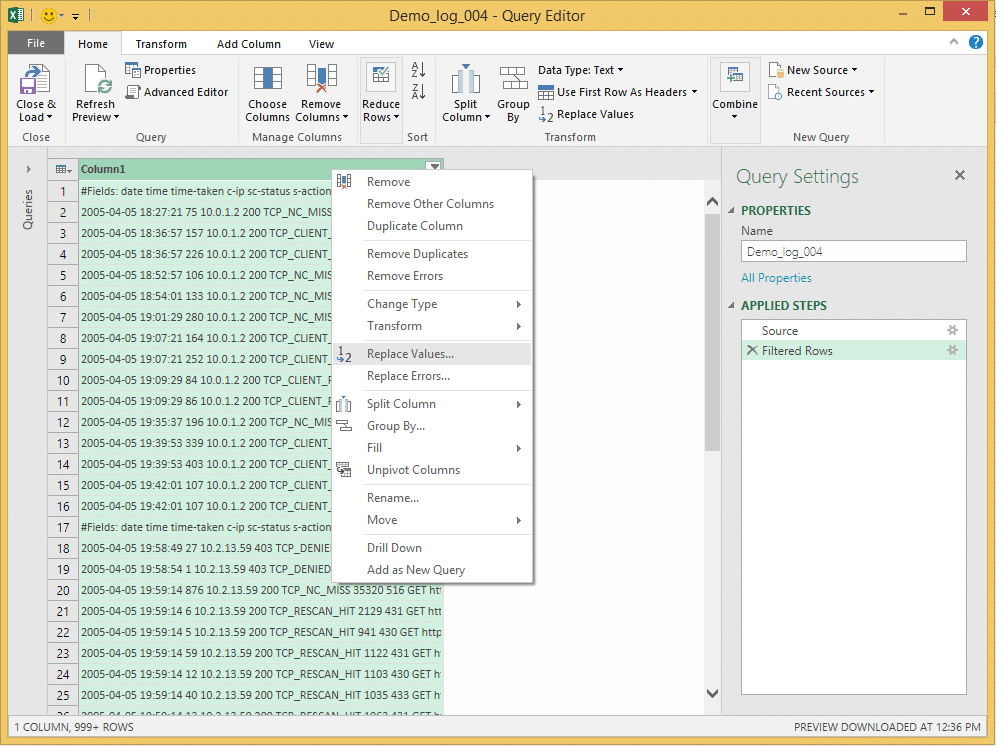The image size is (996, 746).
Task: Open the Move submenu
Action: (x=432, y=520)
